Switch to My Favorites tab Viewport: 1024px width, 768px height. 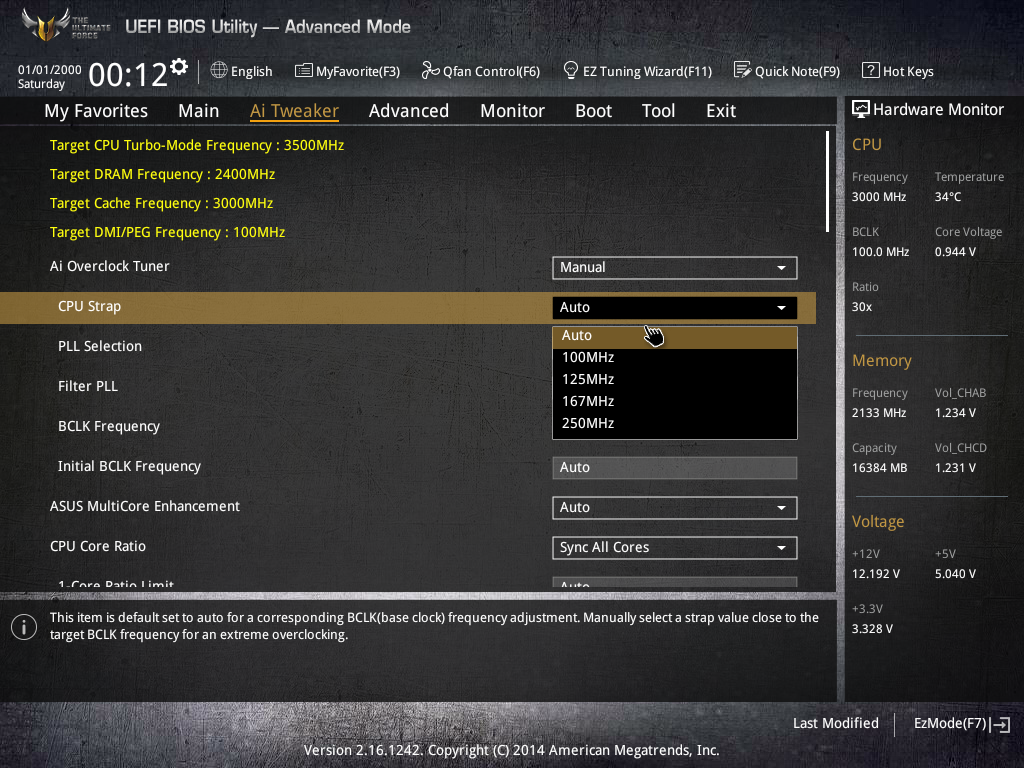(x=96, y=110)
